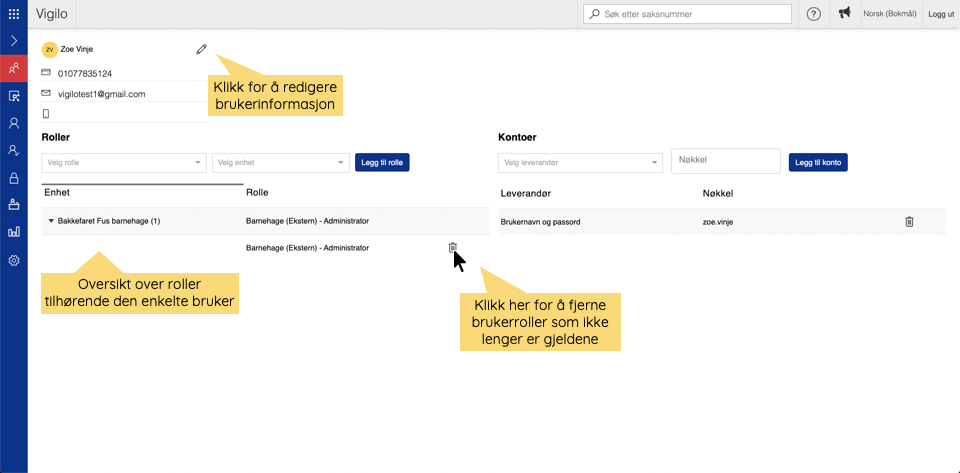
Task: Click the Legg til rolle button
Action: point(382,162)
